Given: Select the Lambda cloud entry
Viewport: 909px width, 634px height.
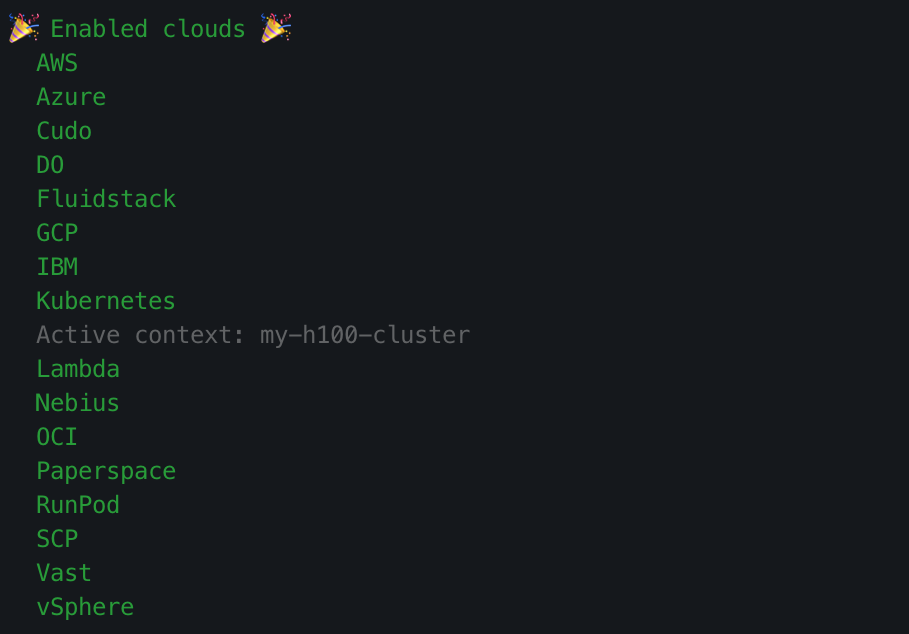Looking at the screenshot, I should (78, 369).
